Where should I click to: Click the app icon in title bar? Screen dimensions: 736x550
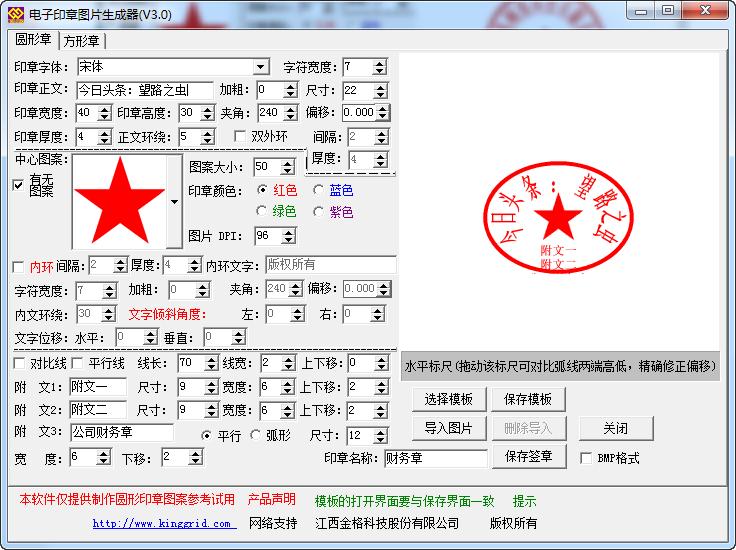tap(15, 14)
